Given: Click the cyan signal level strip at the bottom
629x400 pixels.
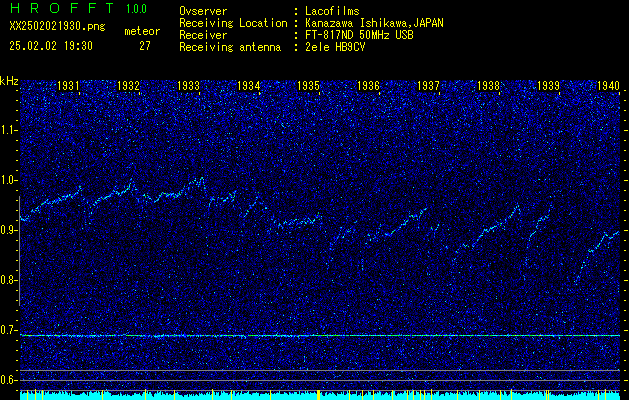Looking at the screenshot, I should point(320,395).
